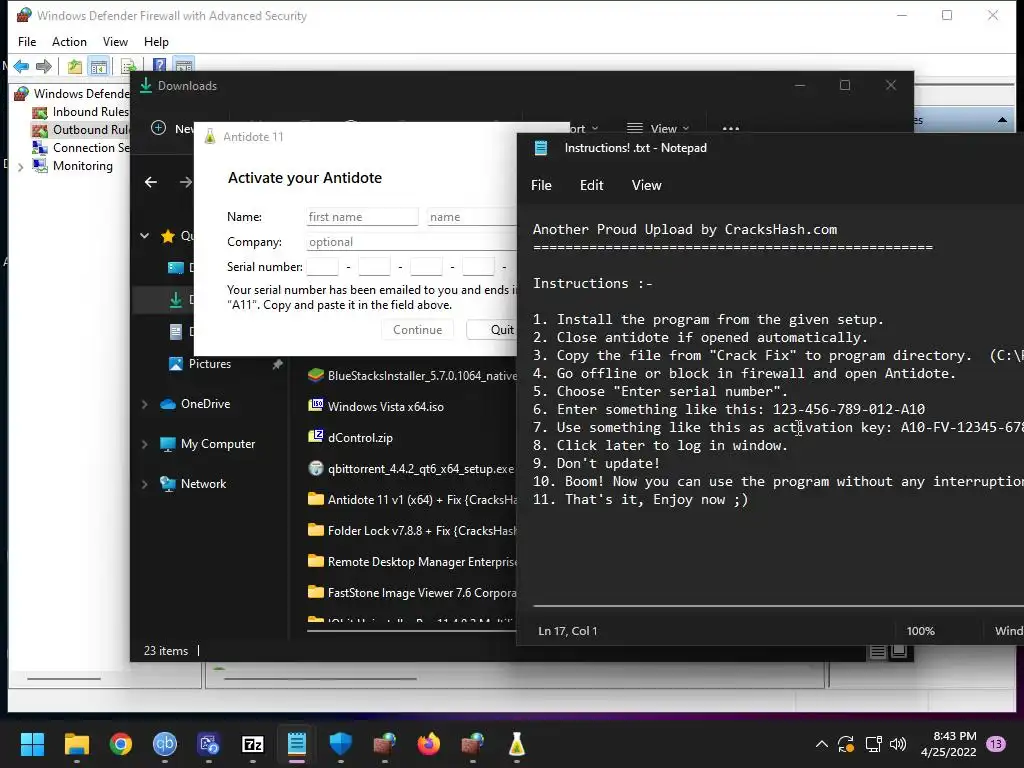Expand My Computer node chevron

[x=144, y=444]
